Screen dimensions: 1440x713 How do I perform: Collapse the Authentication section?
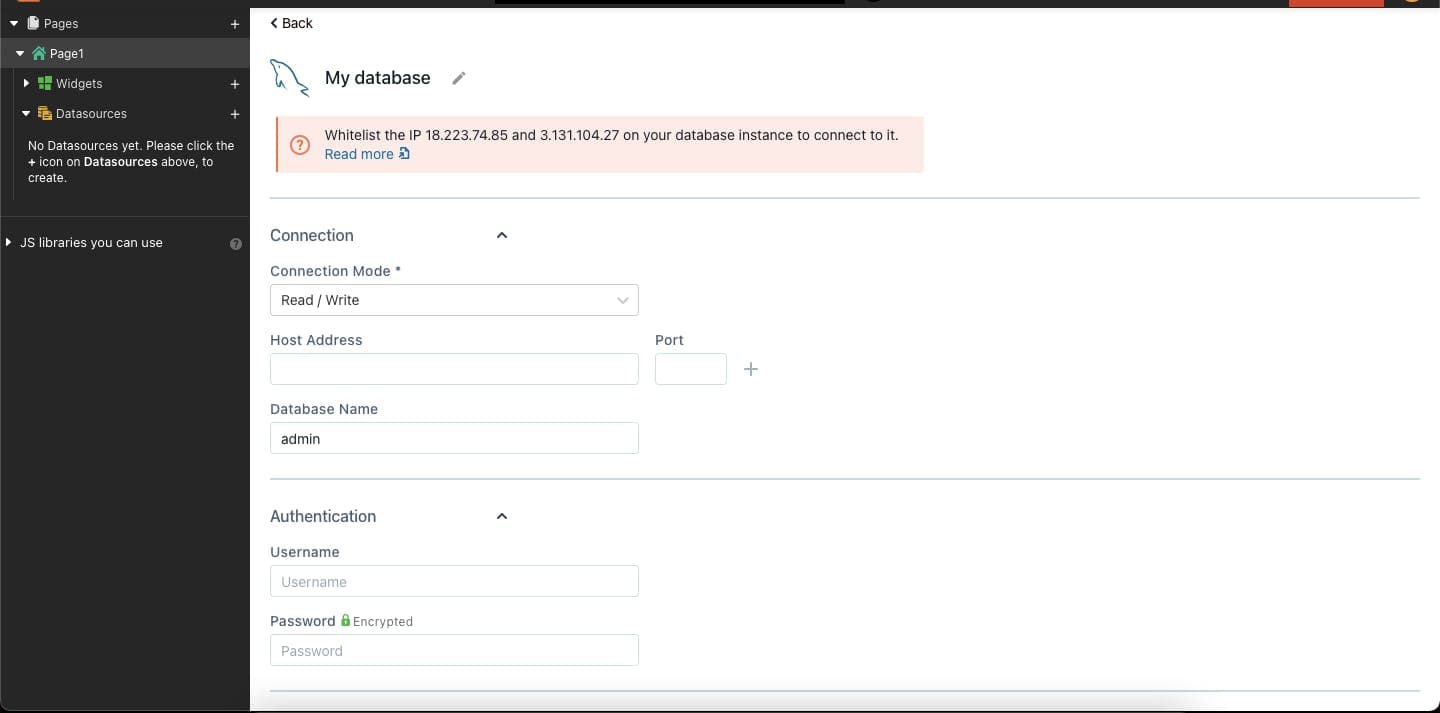click(x=502, y=516)
